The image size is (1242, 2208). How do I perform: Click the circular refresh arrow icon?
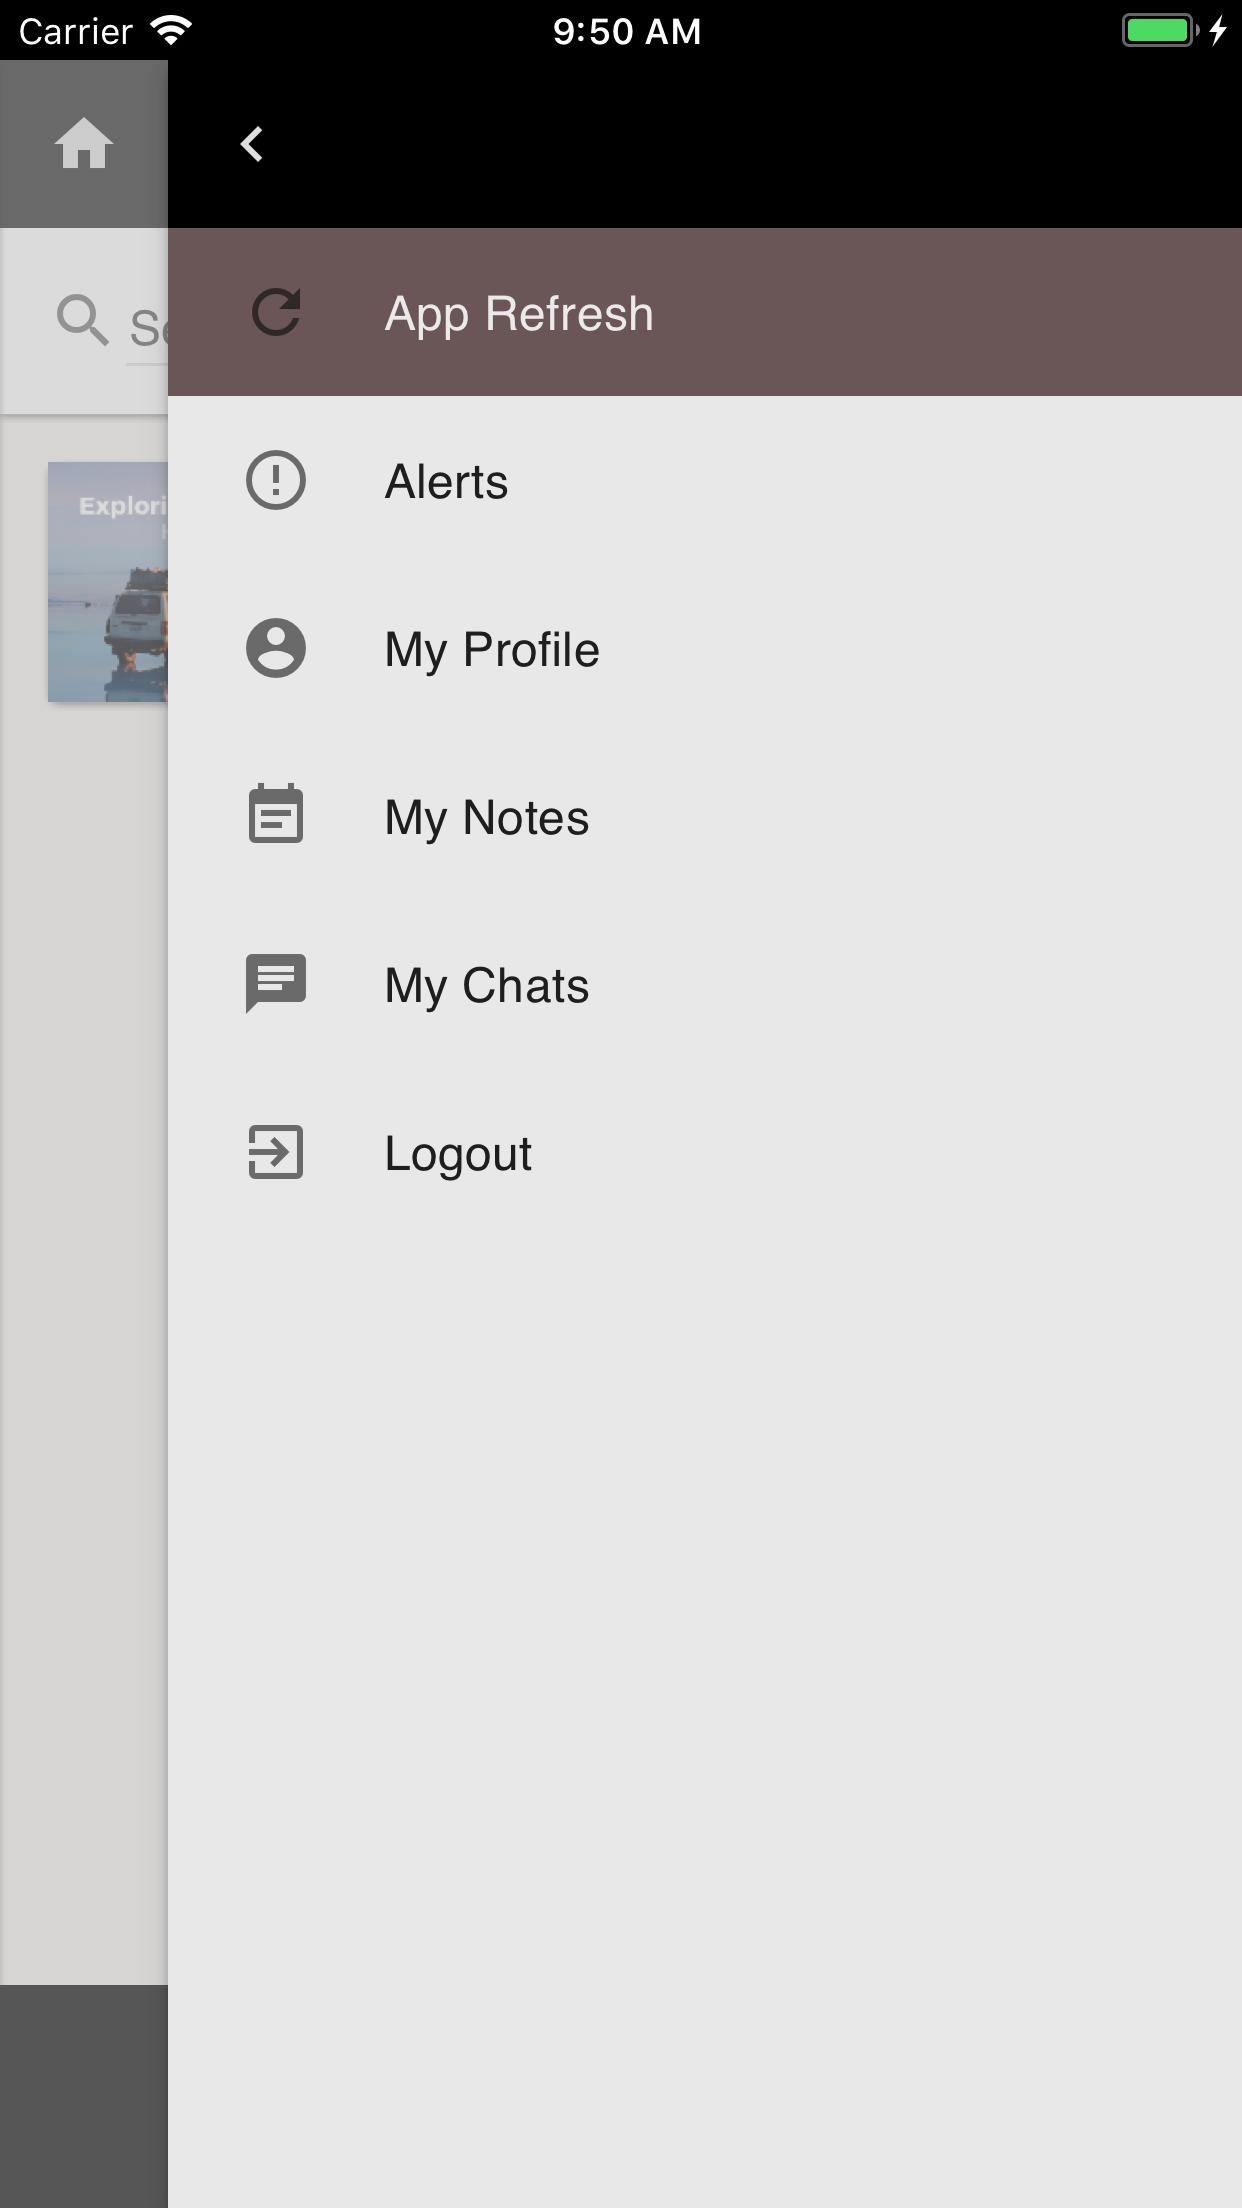276,313
